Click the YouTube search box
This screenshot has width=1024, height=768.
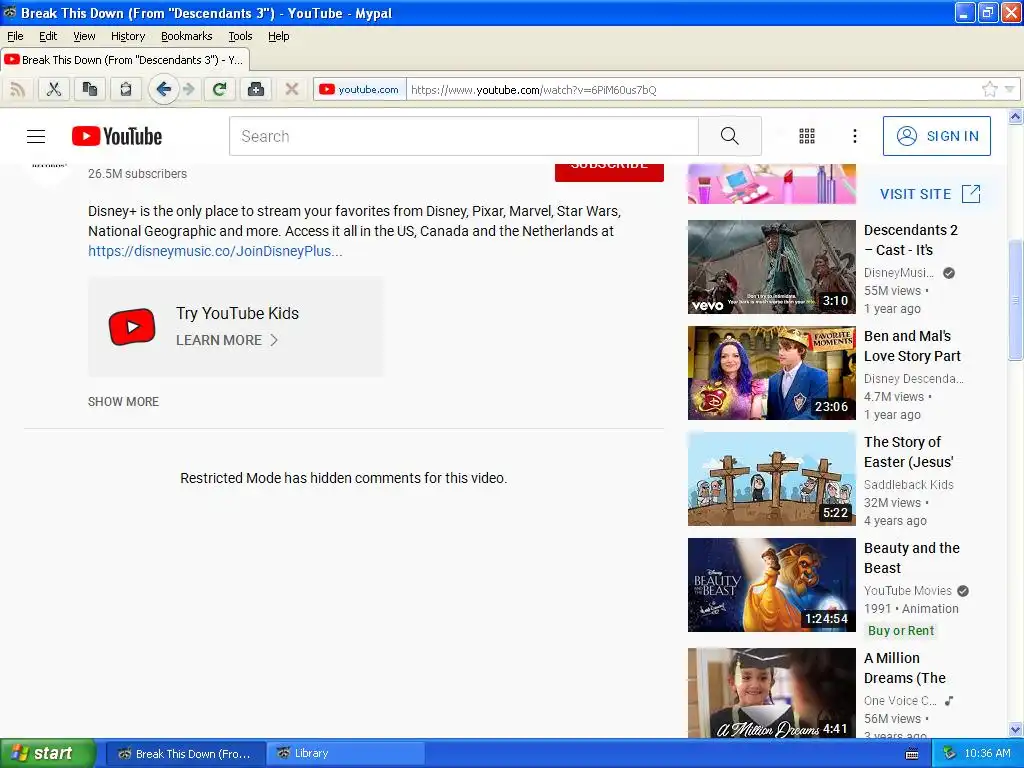point(464,136)
